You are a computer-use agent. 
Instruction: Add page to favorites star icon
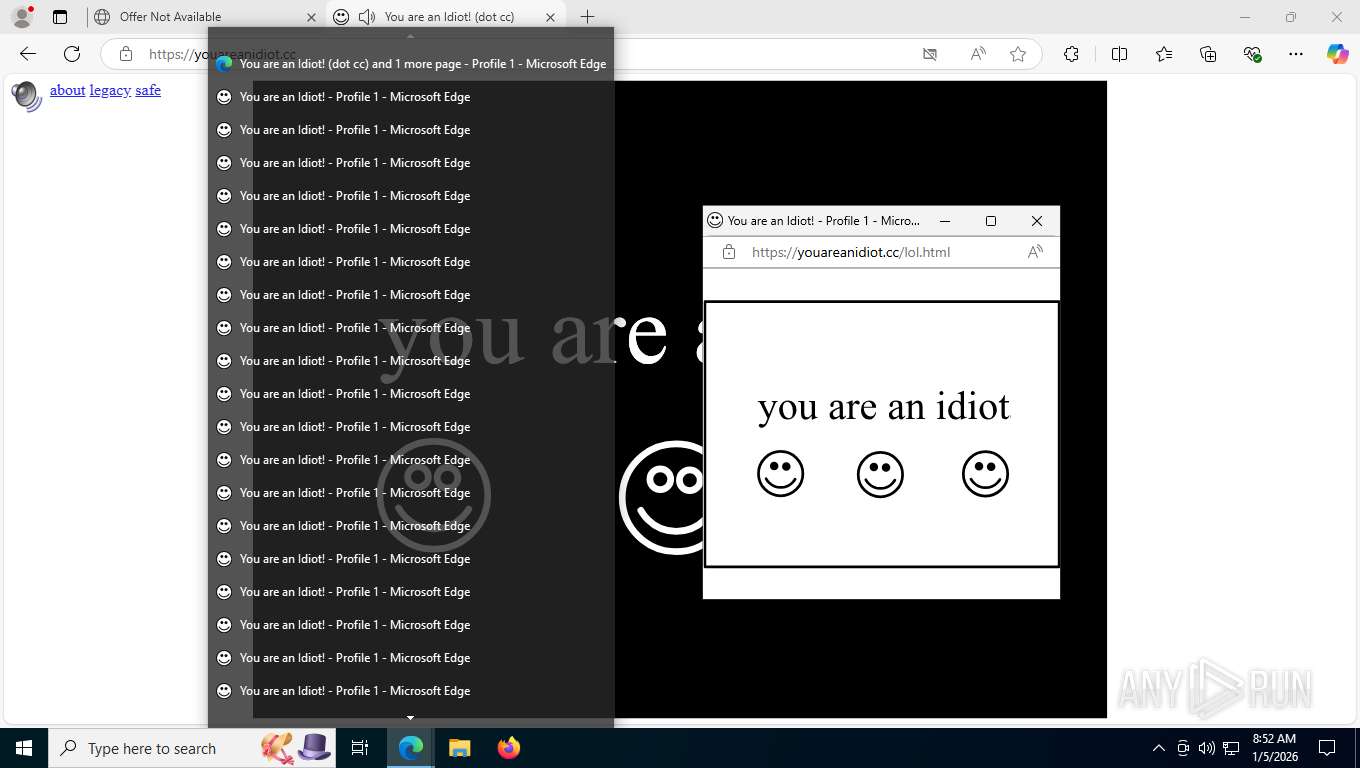1018,54
